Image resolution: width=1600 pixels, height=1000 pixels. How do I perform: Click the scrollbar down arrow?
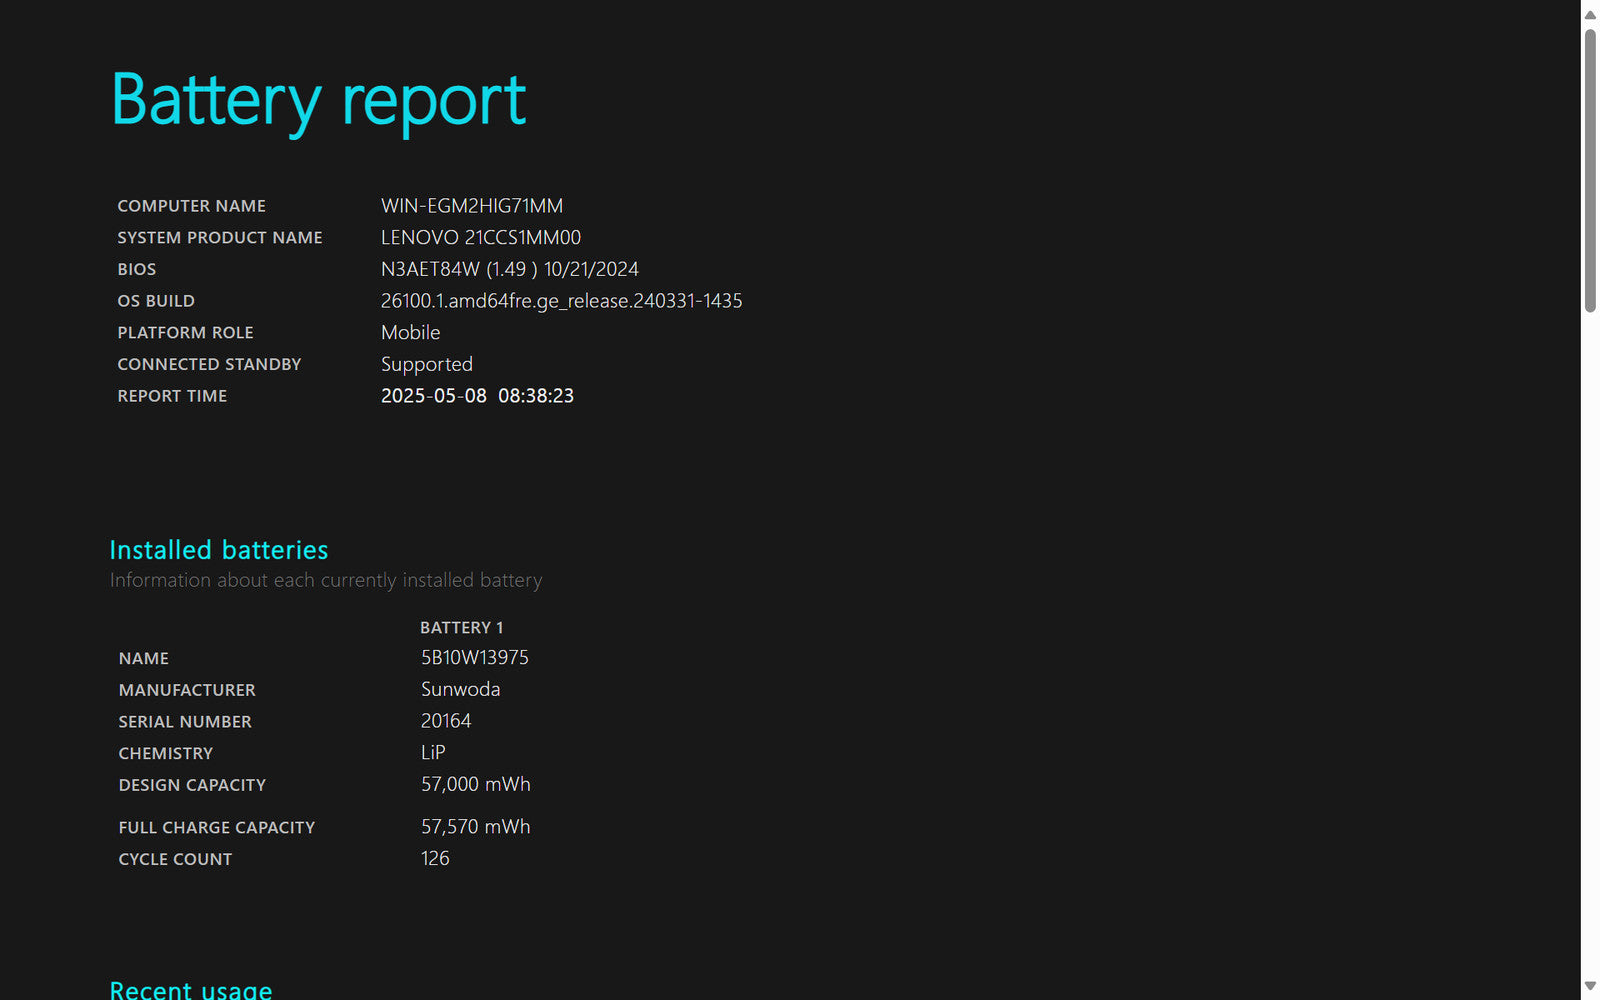coord(1590,987)
